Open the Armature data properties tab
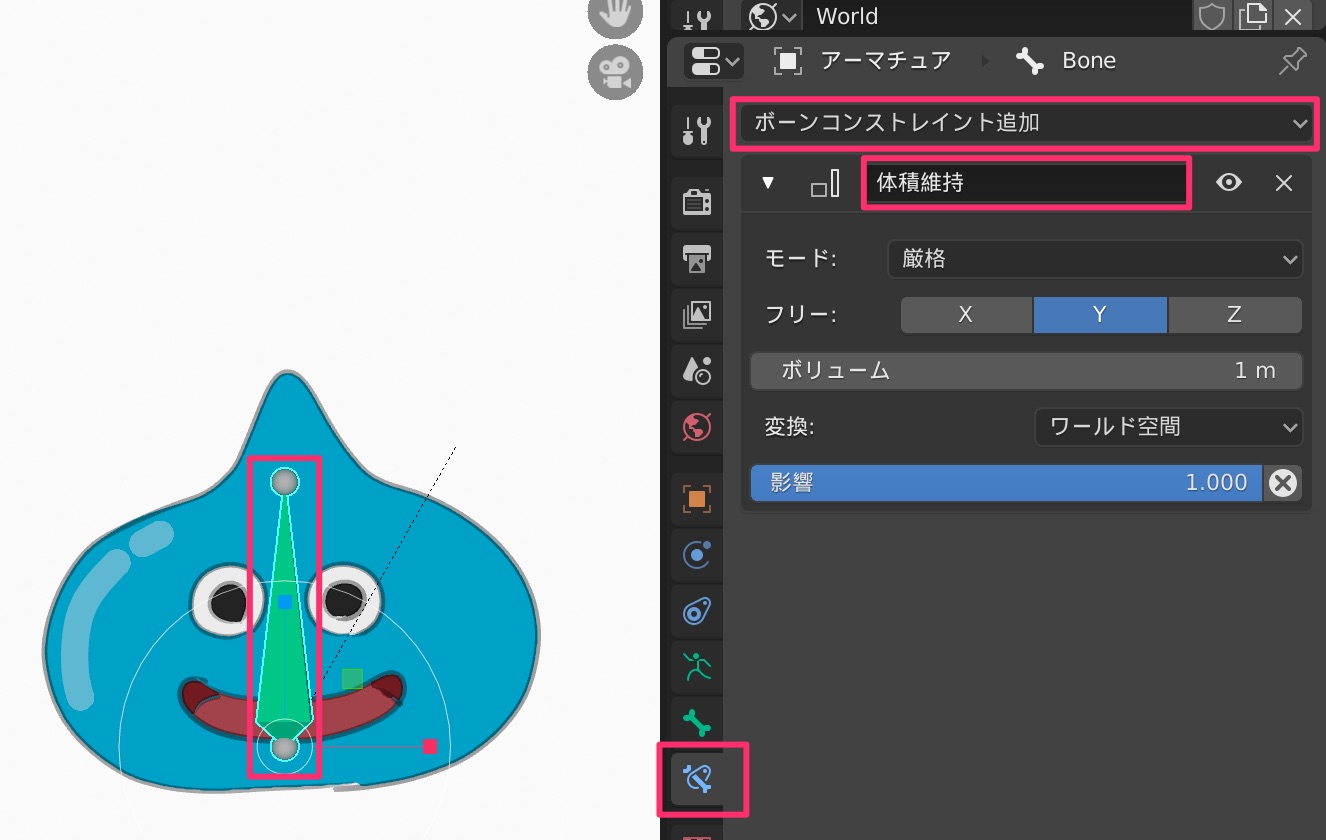This screenshot has height=840, width=1326. 697,667
